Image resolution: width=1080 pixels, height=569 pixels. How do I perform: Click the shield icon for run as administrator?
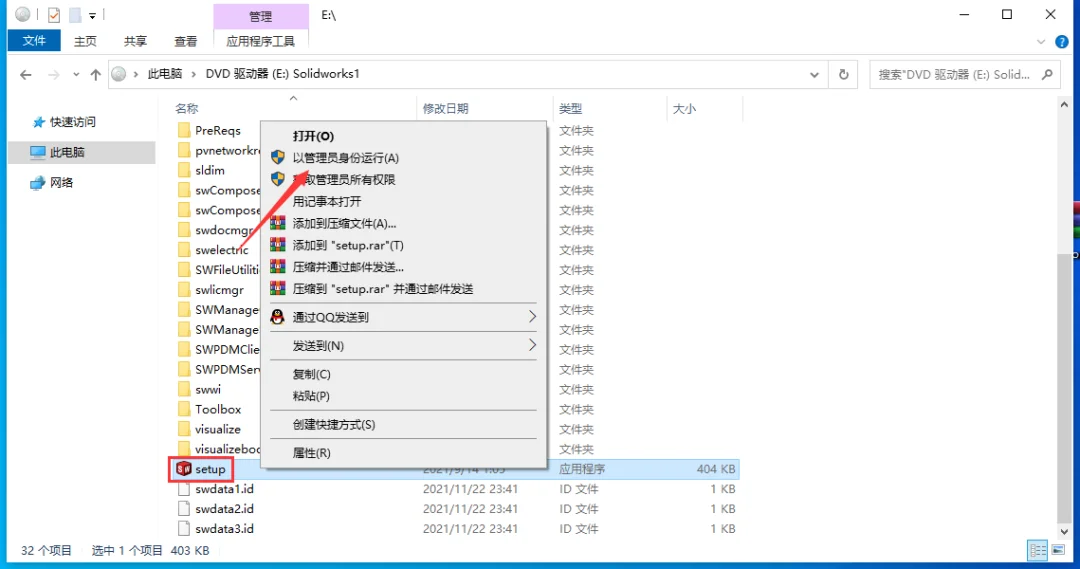278,158
